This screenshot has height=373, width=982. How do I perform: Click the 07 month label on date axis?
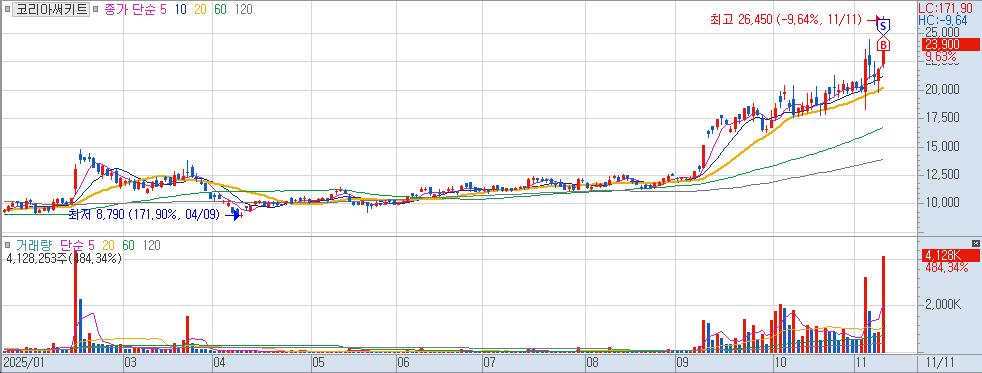(x=489, y=363)
